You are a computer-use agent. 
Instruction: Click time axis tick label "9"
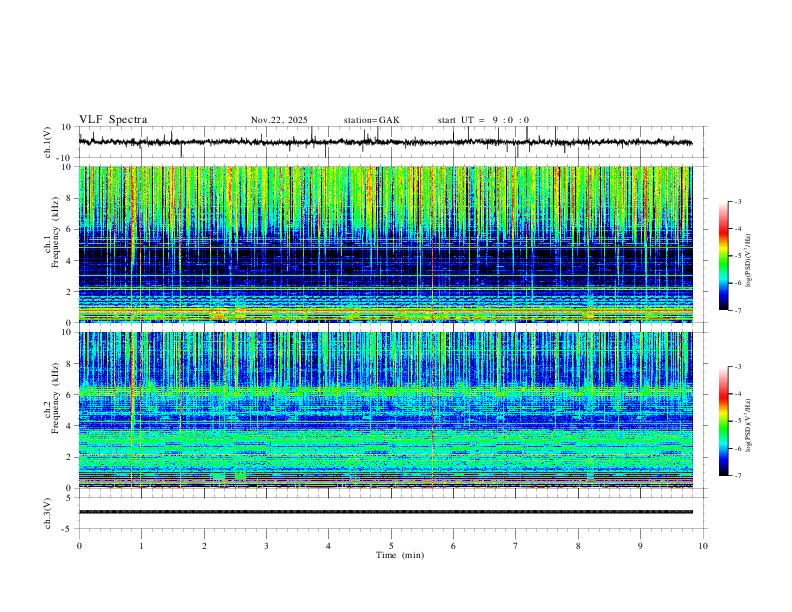pyautogui.click(x=640, y=546)
